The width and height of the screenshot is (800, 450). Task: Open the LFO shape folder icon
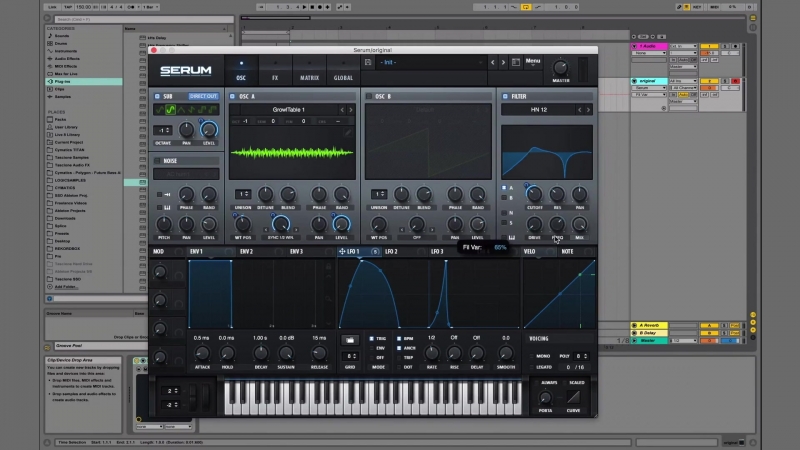coord(349,340)
